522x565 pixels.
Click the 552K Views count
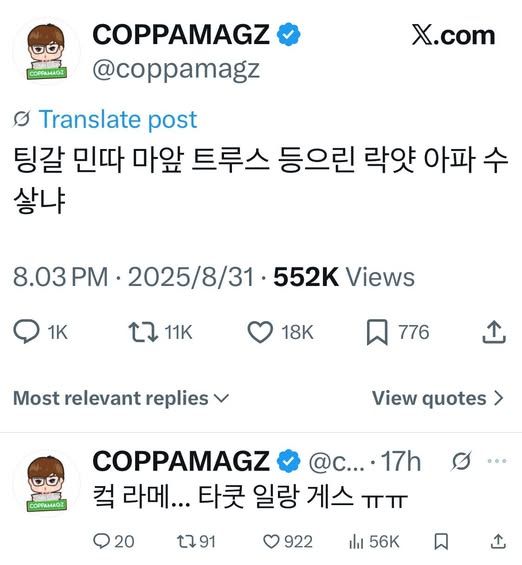pyautogui.click(x=344, y=277)
